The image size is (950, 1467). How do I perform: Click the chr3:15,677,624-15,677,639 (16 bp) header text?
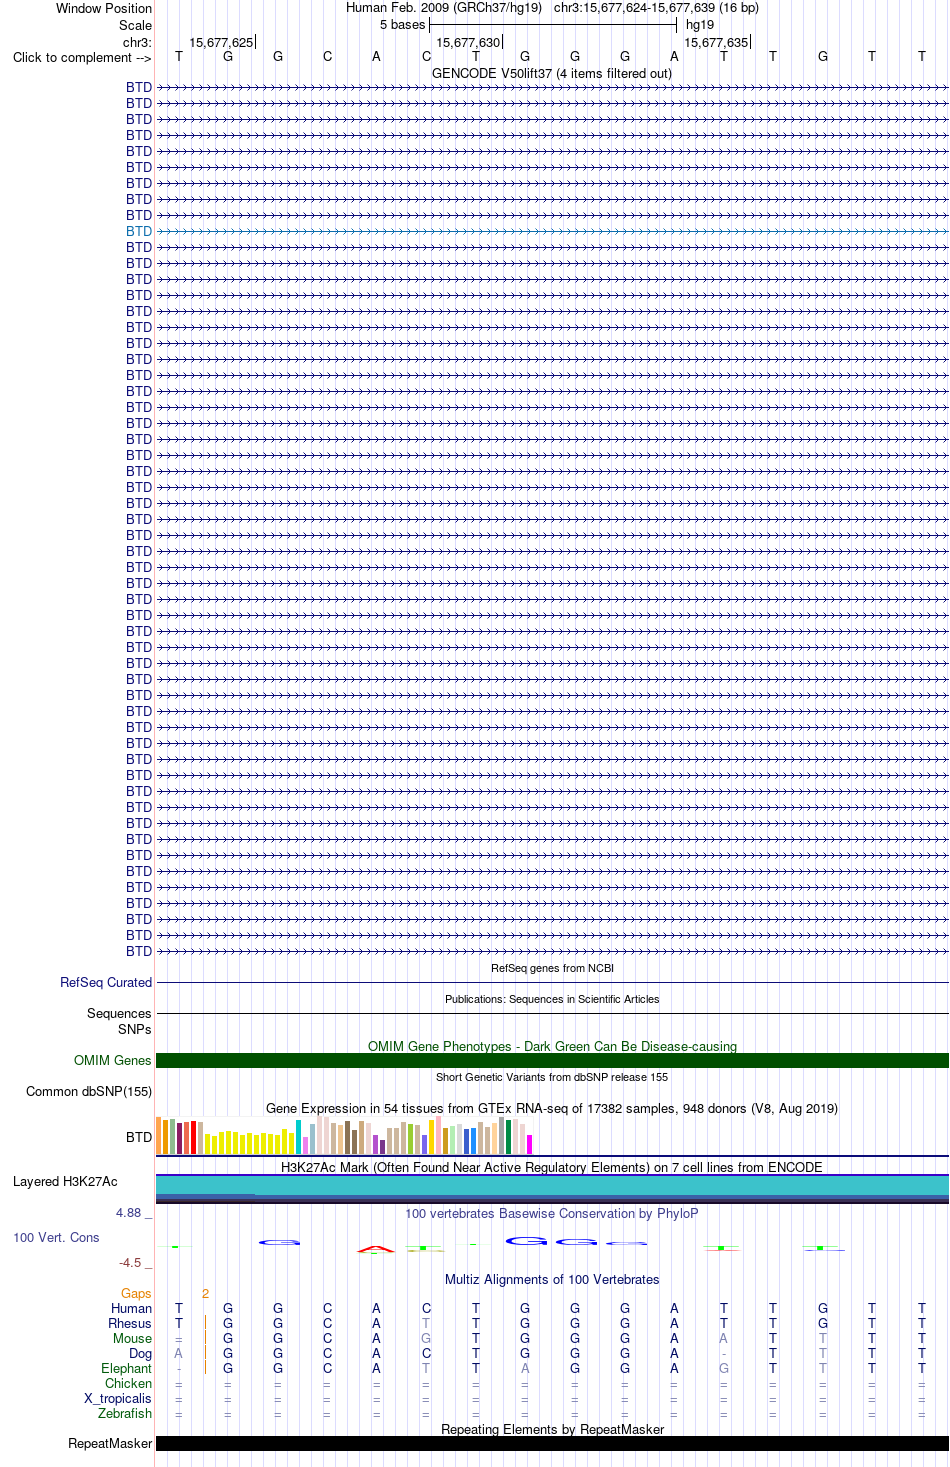(x=656, y=8)
